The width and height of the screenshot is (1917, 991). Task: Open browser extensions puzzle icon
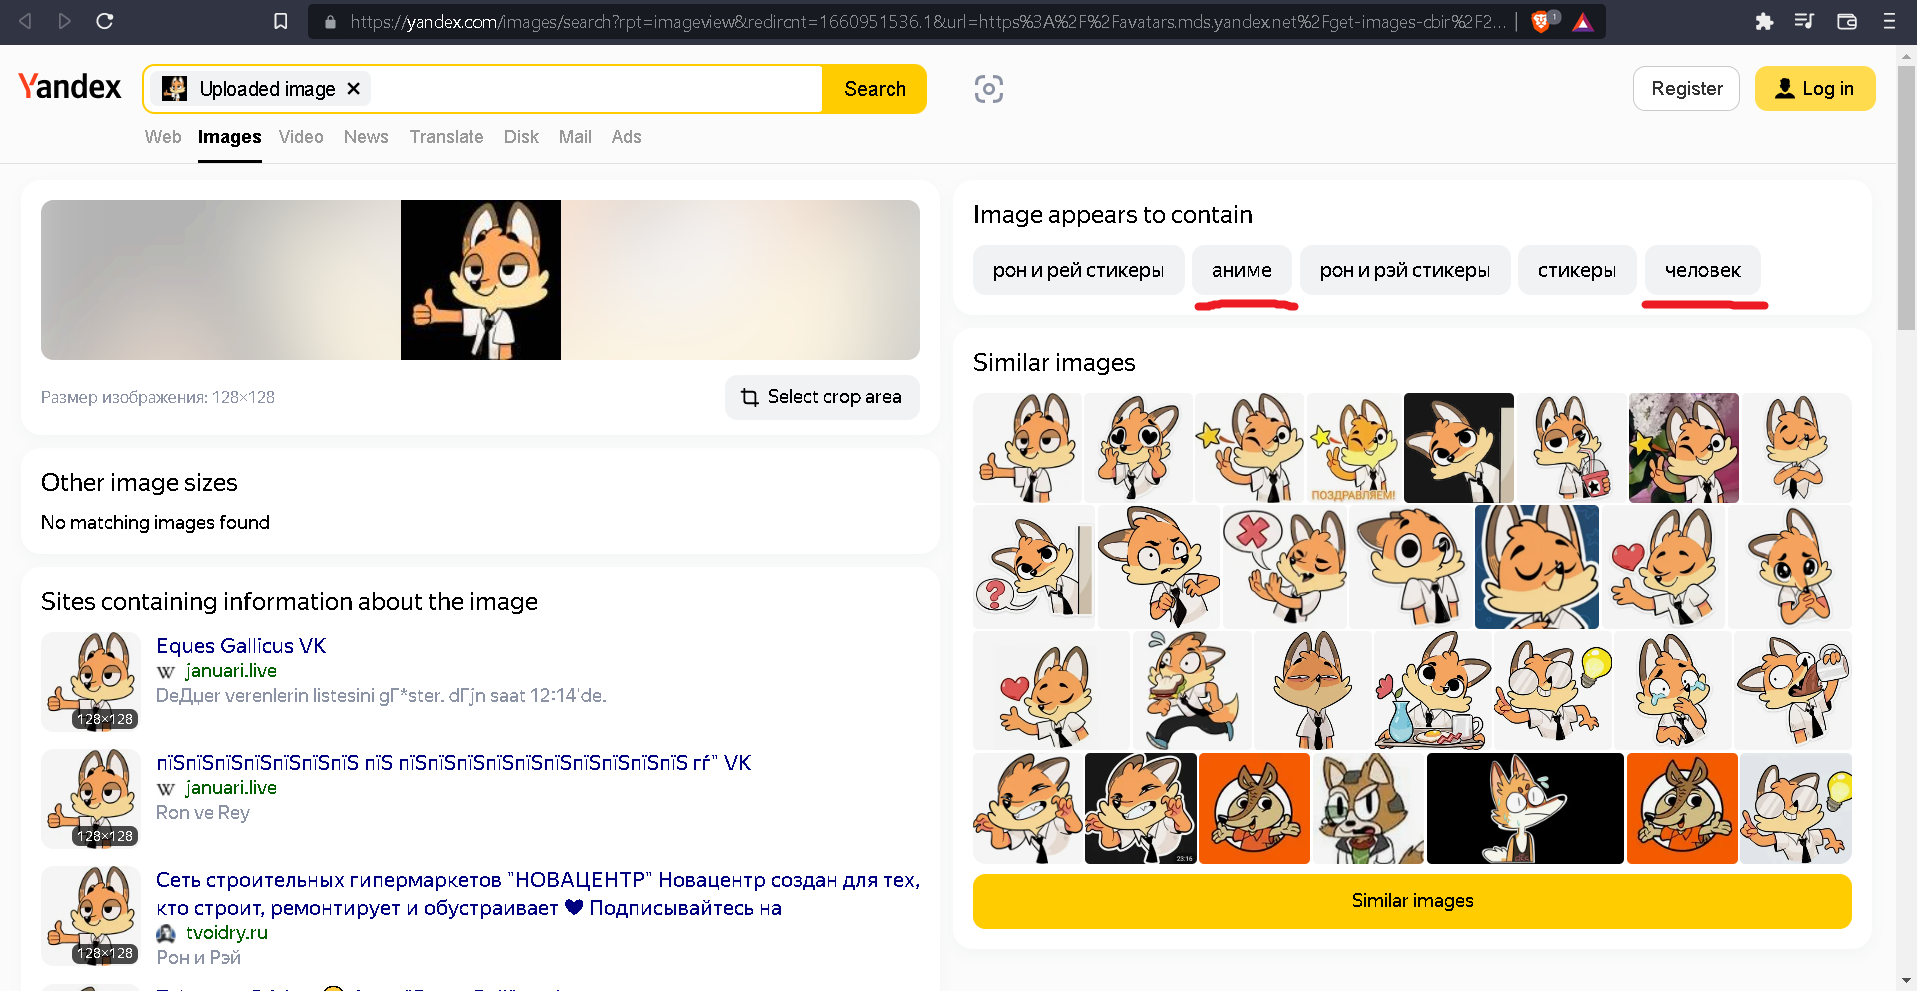point(1764,21)
